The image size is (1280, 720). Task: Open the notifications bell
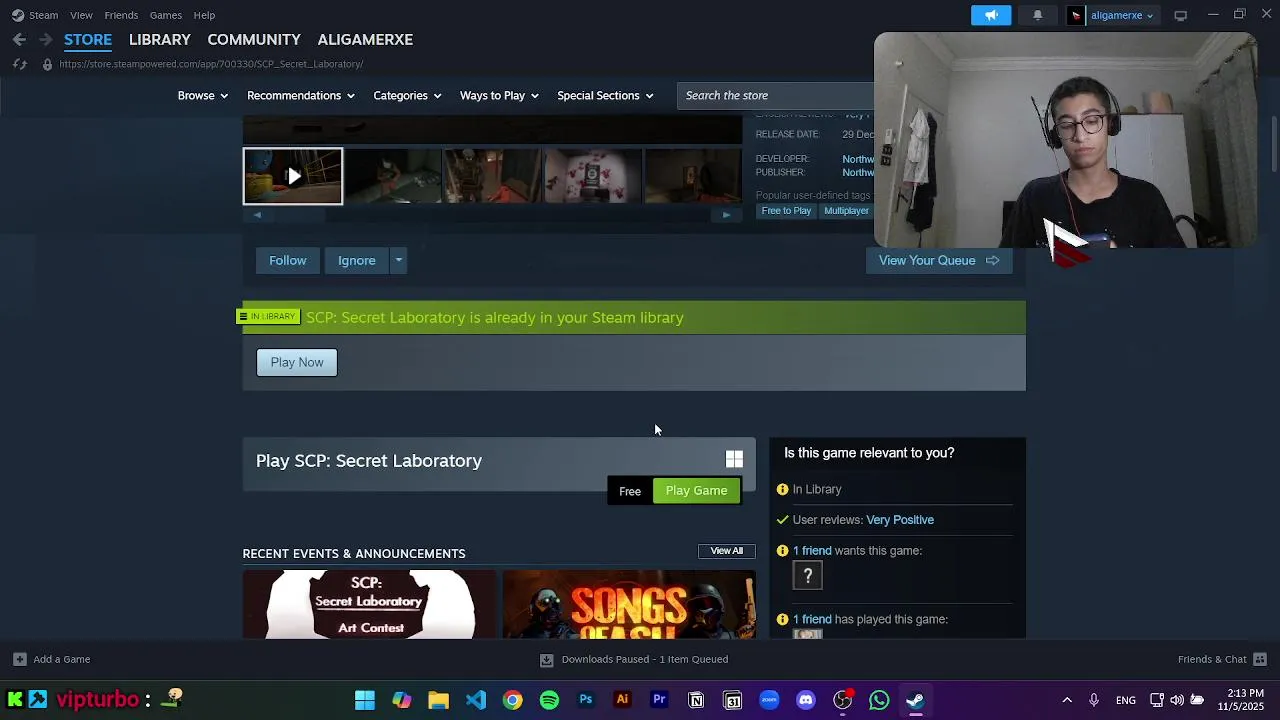point(1037,15)
